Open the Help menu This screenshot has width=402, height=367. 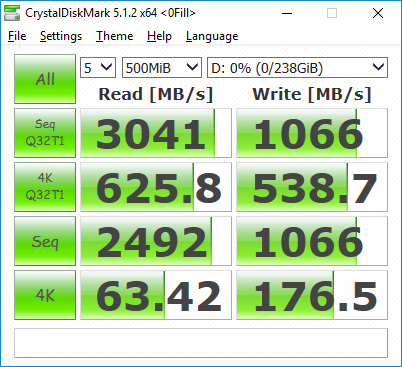159,36
